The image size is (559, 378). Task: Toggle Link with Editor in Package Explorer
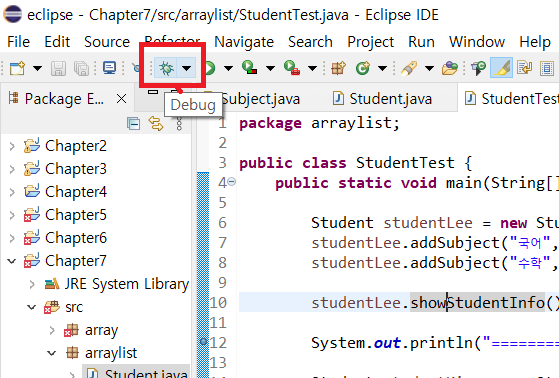(156, 124)
